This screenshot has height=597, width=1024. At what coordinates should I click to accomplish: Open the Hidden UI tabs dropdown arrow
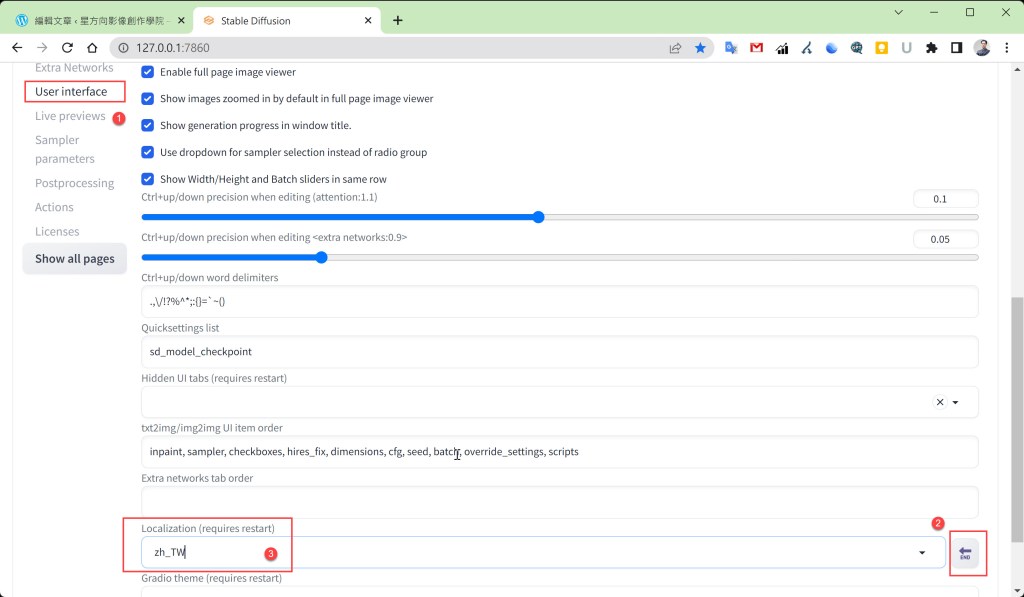click(x=956, y=402)
